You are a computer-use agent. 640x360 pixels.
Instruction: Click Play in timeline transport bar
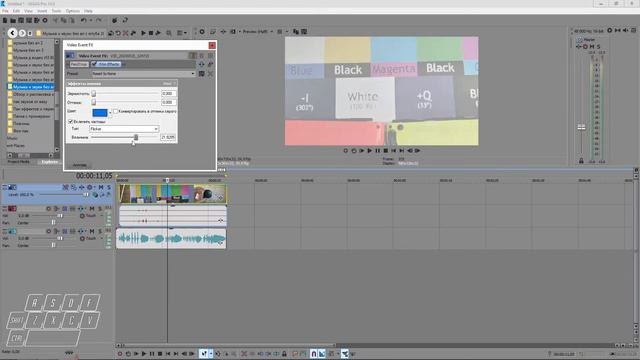tap(144, 354)
